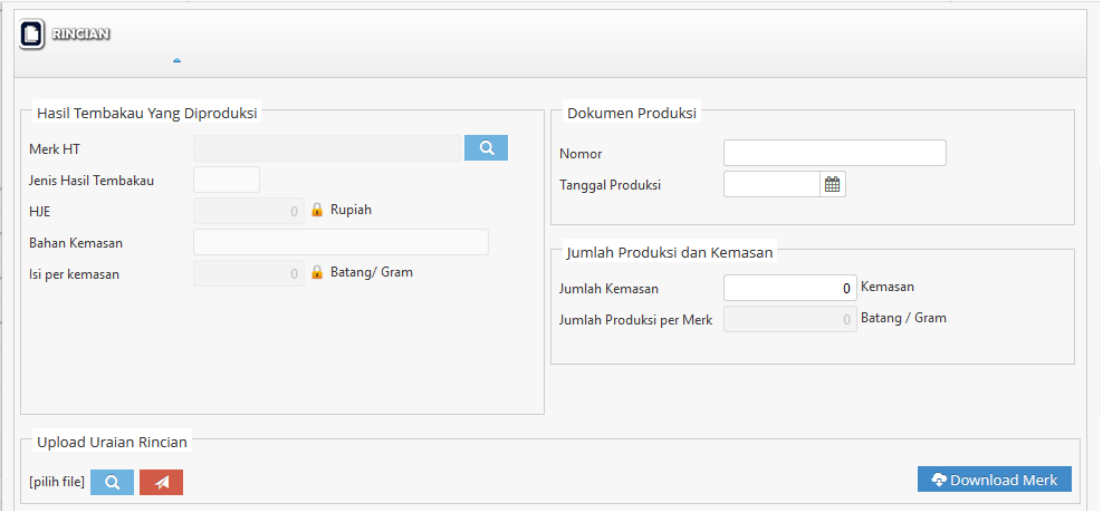Viewport: 1100px width, 511px height.
Task: Open the Tanggal Produksi calendar picker
Action: (x=832, y=184)
